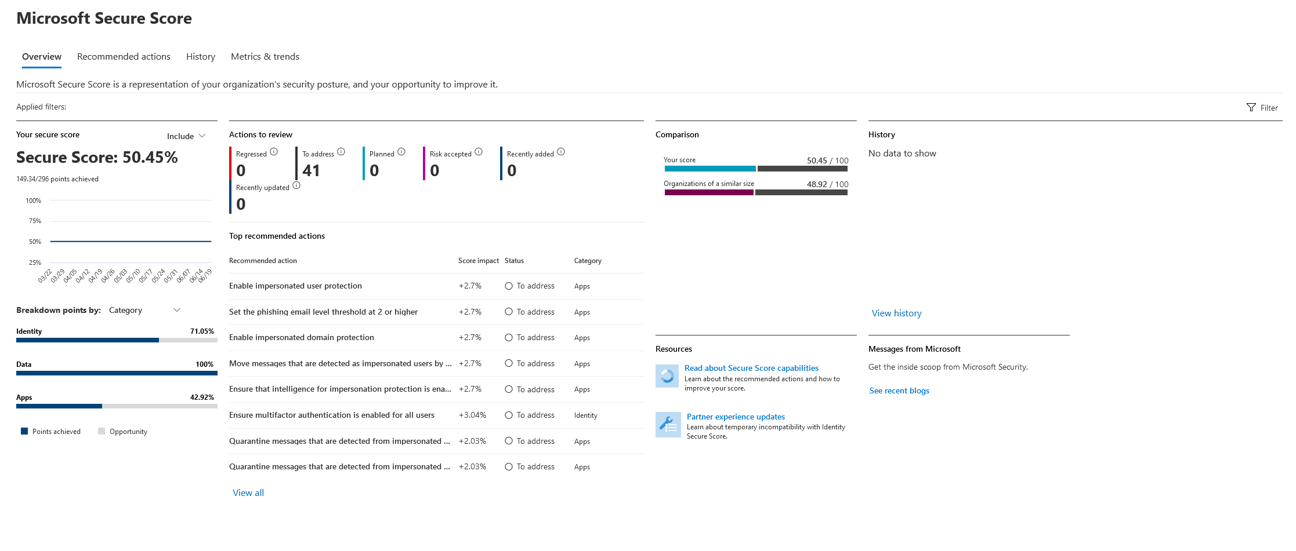Select status circle for Enable impersonated user protection
Image resolution: width=1296 pixels, height=551 pixels.
(x=509, y=286)
